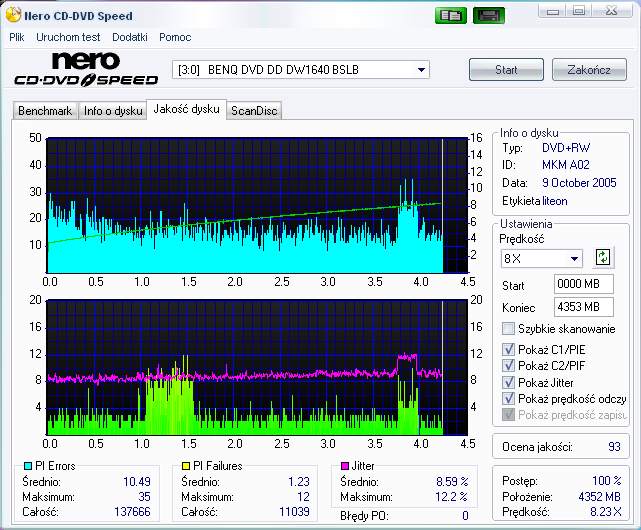Click the Start button

pyautogui.click(x=507, y=70)
